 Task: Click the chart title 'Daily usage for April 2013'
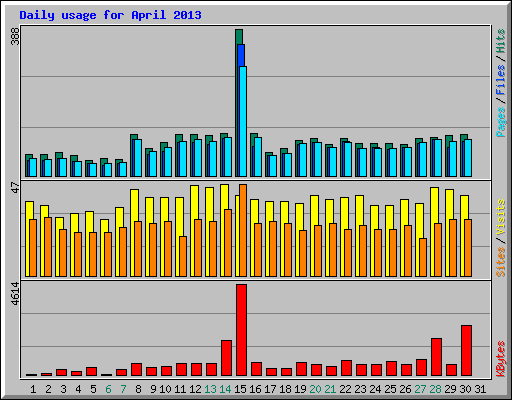coord(110,15)
